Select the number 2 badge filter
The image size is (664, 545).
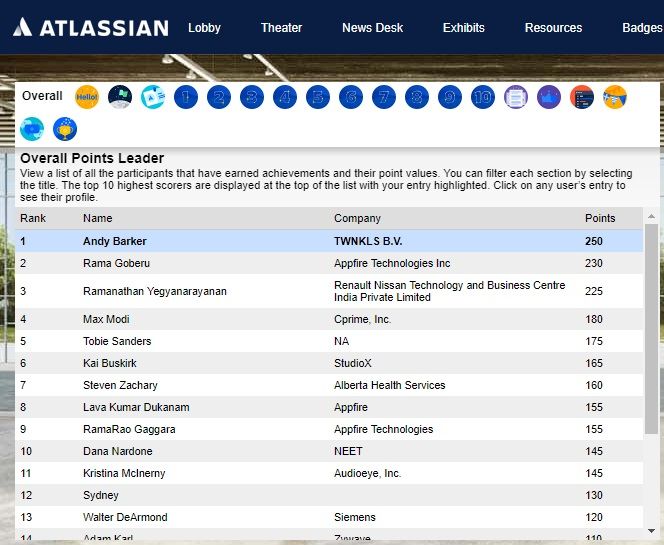[219, 97]
